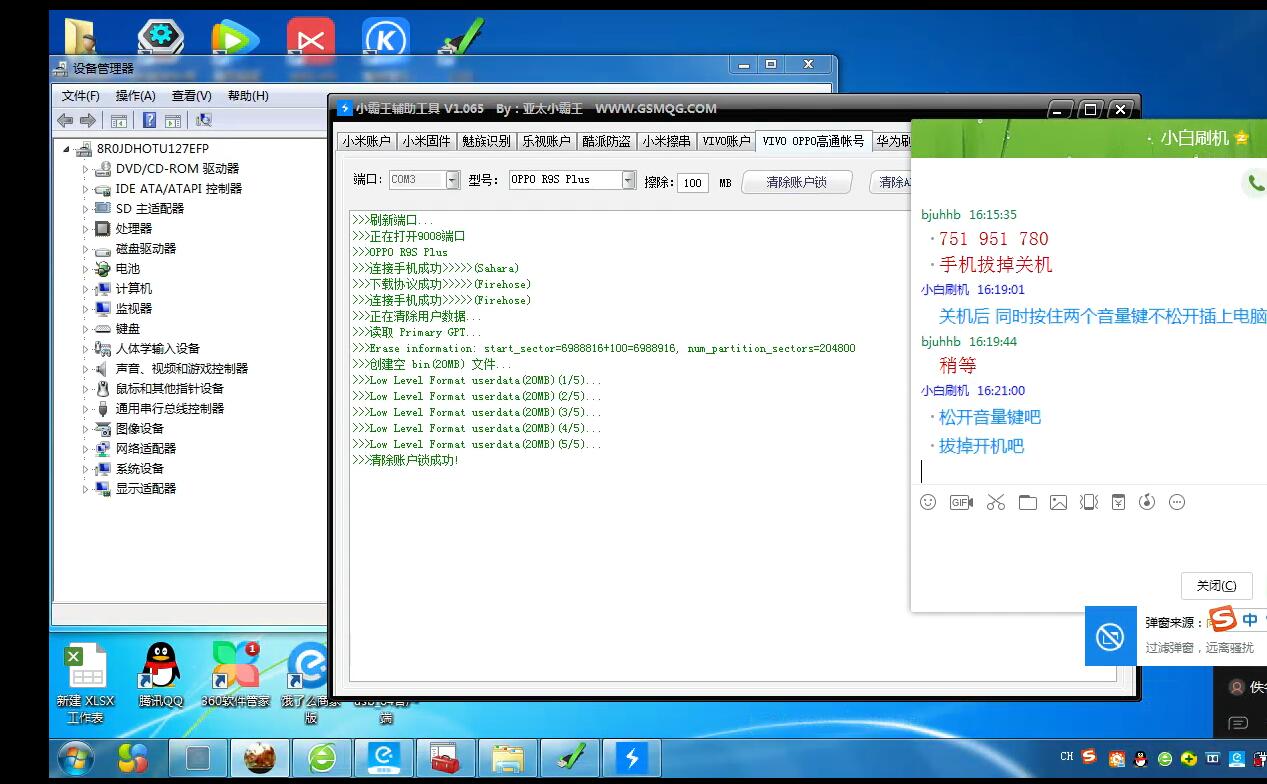
Task: Scan for hardware changes in Device Manager toolbar
Action: click(x=203, y=120)
